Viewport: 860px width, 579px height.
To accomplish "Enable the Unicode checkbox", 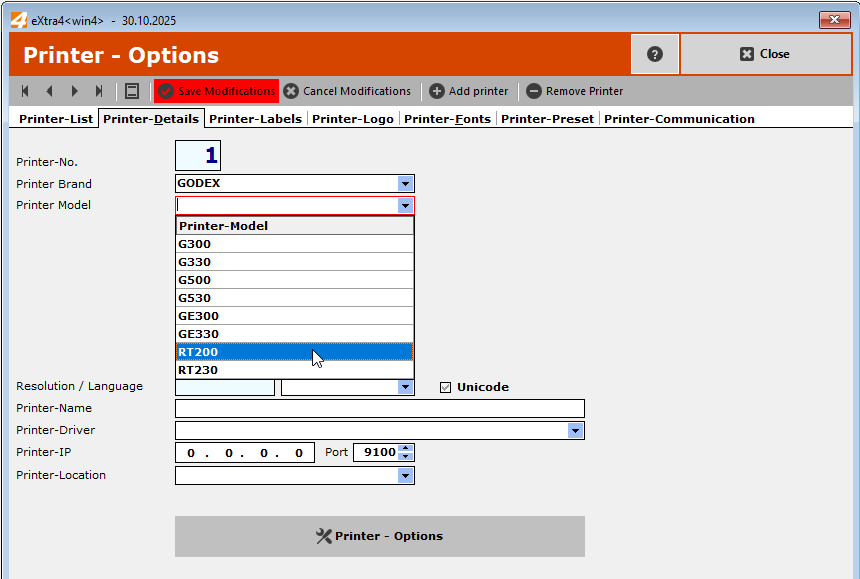I will 445,386.
